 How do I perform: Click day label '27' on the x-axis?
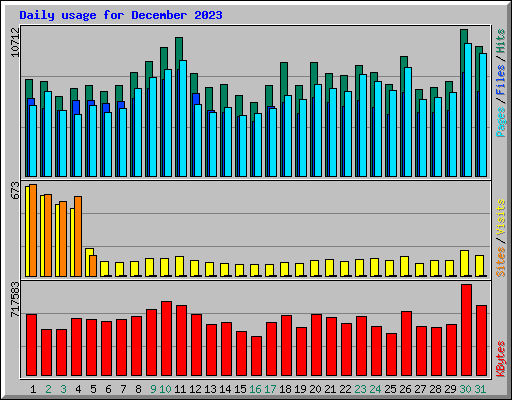[420, 389]
